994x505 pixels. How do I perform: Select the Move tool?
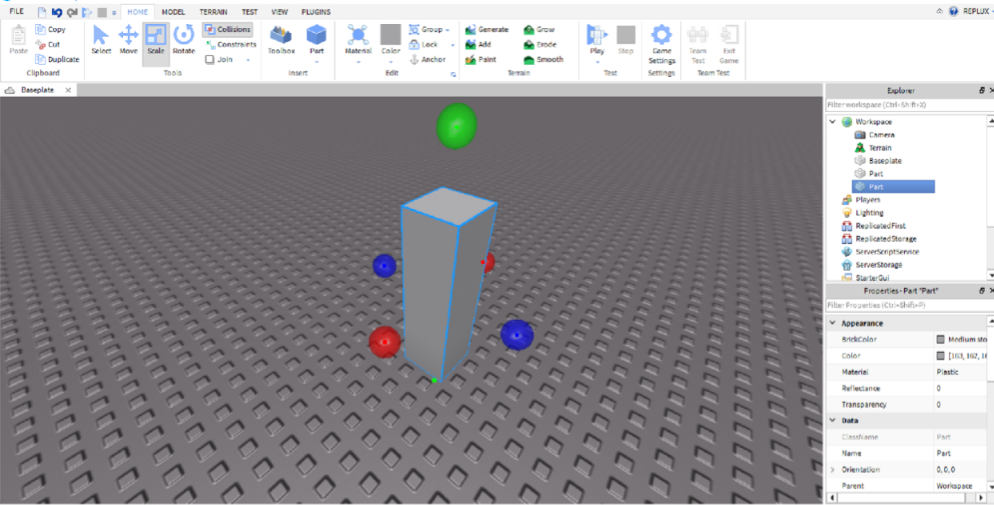[128, 40]
